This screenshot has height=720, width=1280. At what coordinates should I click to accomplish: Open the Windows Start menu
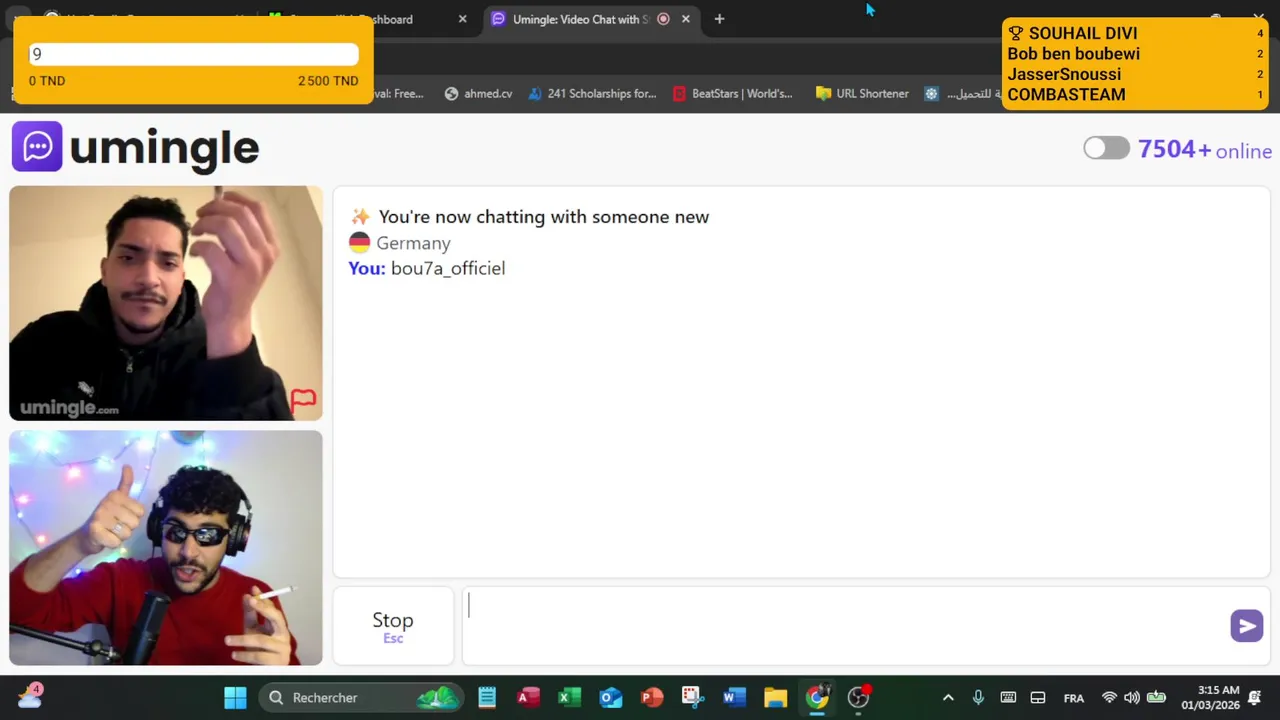pyautogui.click(x=235, y=698)
